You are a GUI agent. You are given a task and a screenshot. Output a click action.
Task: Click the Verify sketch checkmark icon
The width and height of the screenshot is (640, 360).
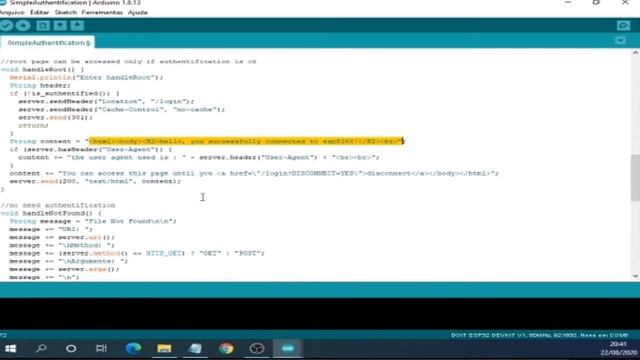[6, 26]
